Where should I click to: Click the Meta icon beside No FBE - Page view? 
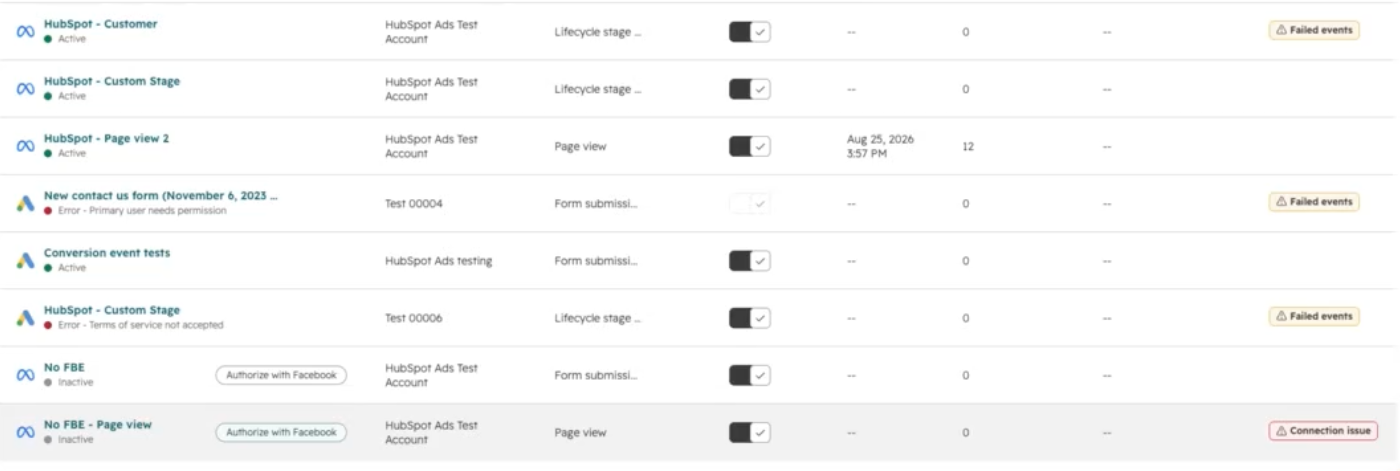(26, 432)
